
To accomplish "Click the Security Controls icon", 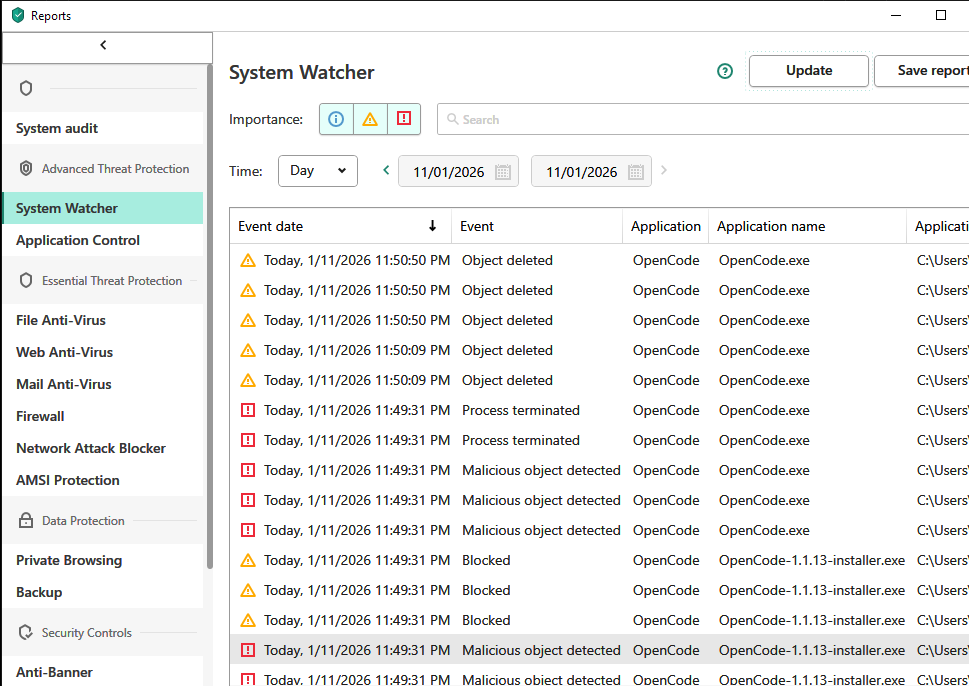I will point(26,632).
